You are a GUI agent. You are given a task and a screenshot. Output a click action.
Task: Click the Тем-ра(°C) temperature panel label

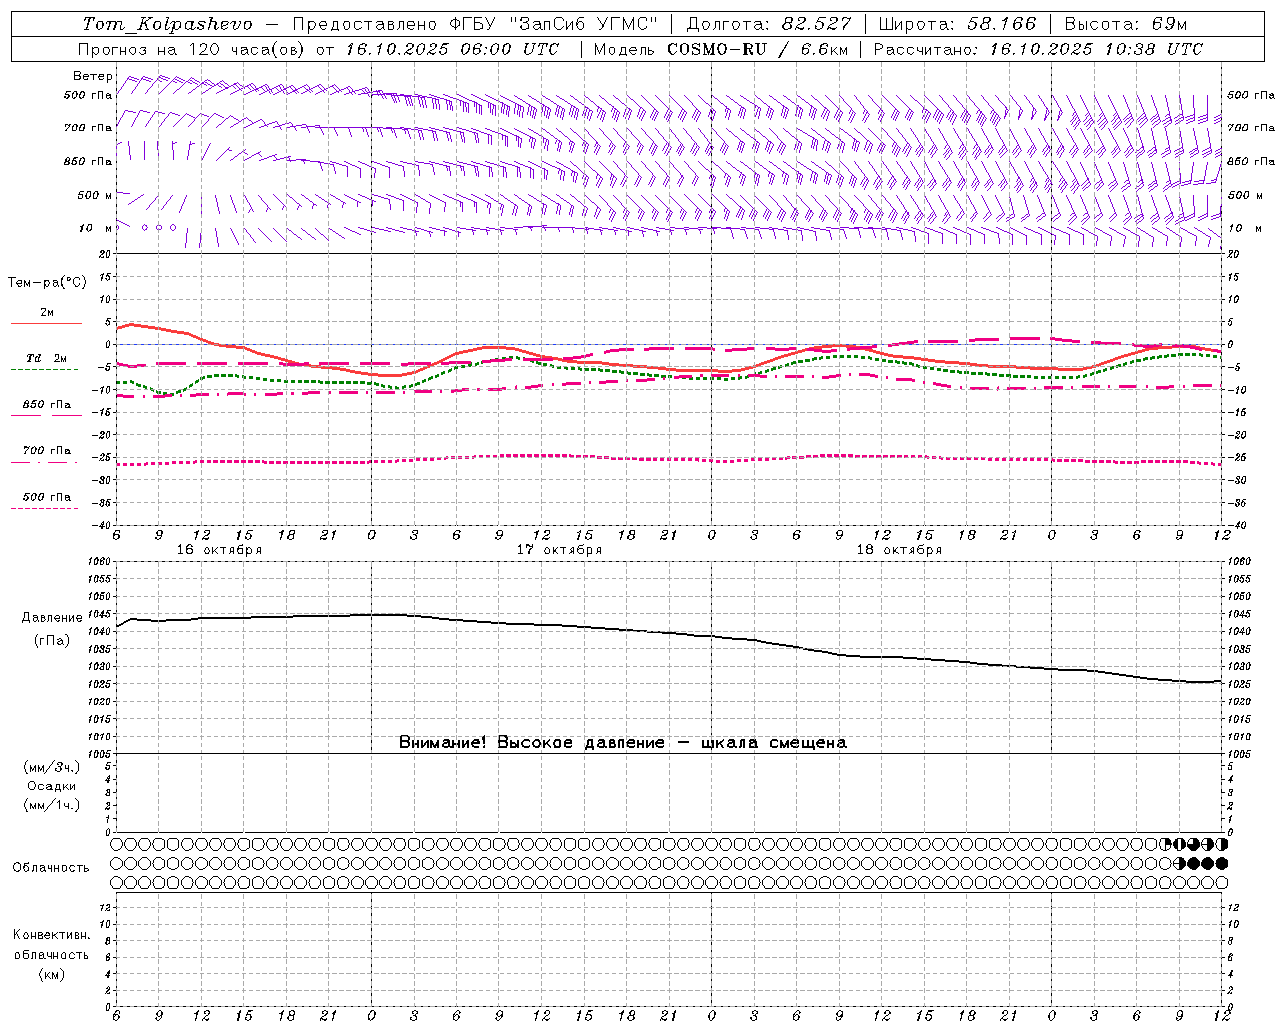point(47,283)
